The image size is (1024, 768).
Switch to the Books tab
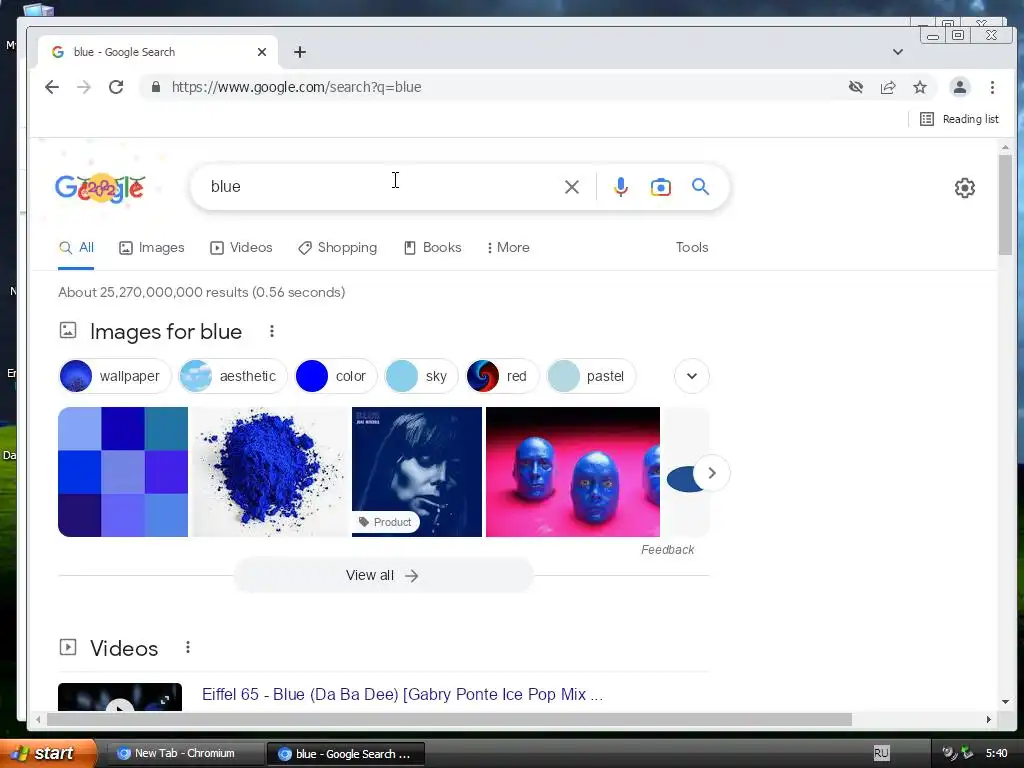click(x=433, y=248)
